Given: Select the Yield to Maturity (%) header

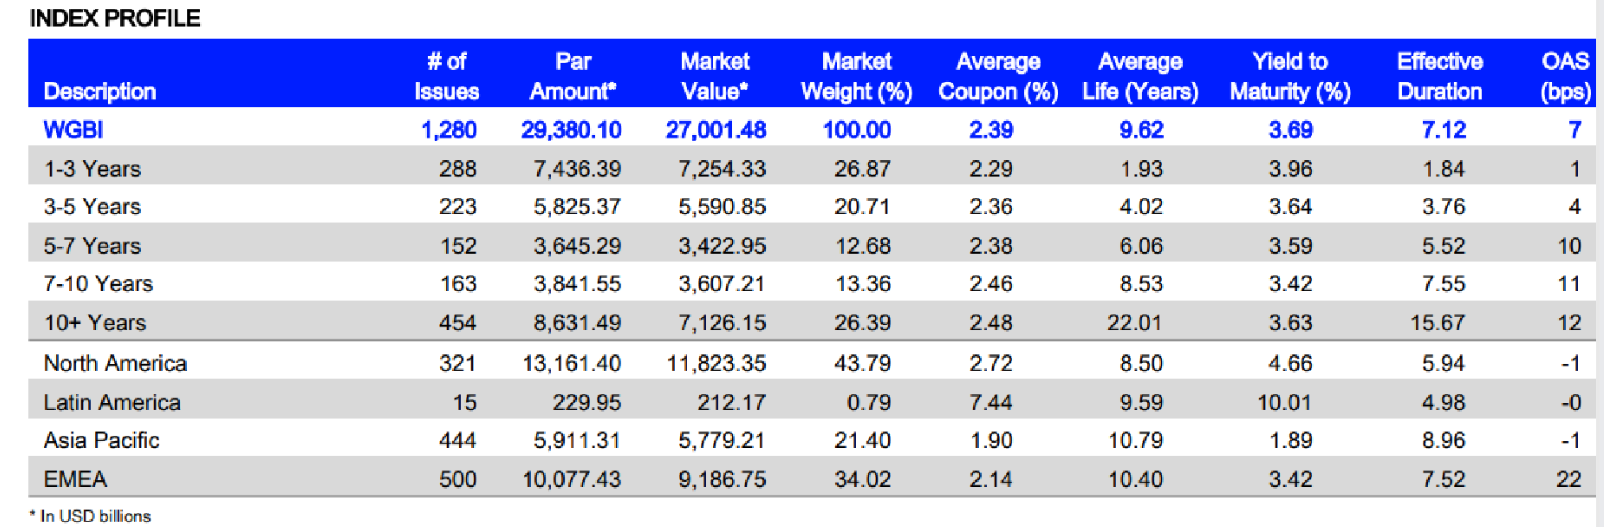Looking at the screenshot, I should pyautogui.click(x=1290, y=76).
